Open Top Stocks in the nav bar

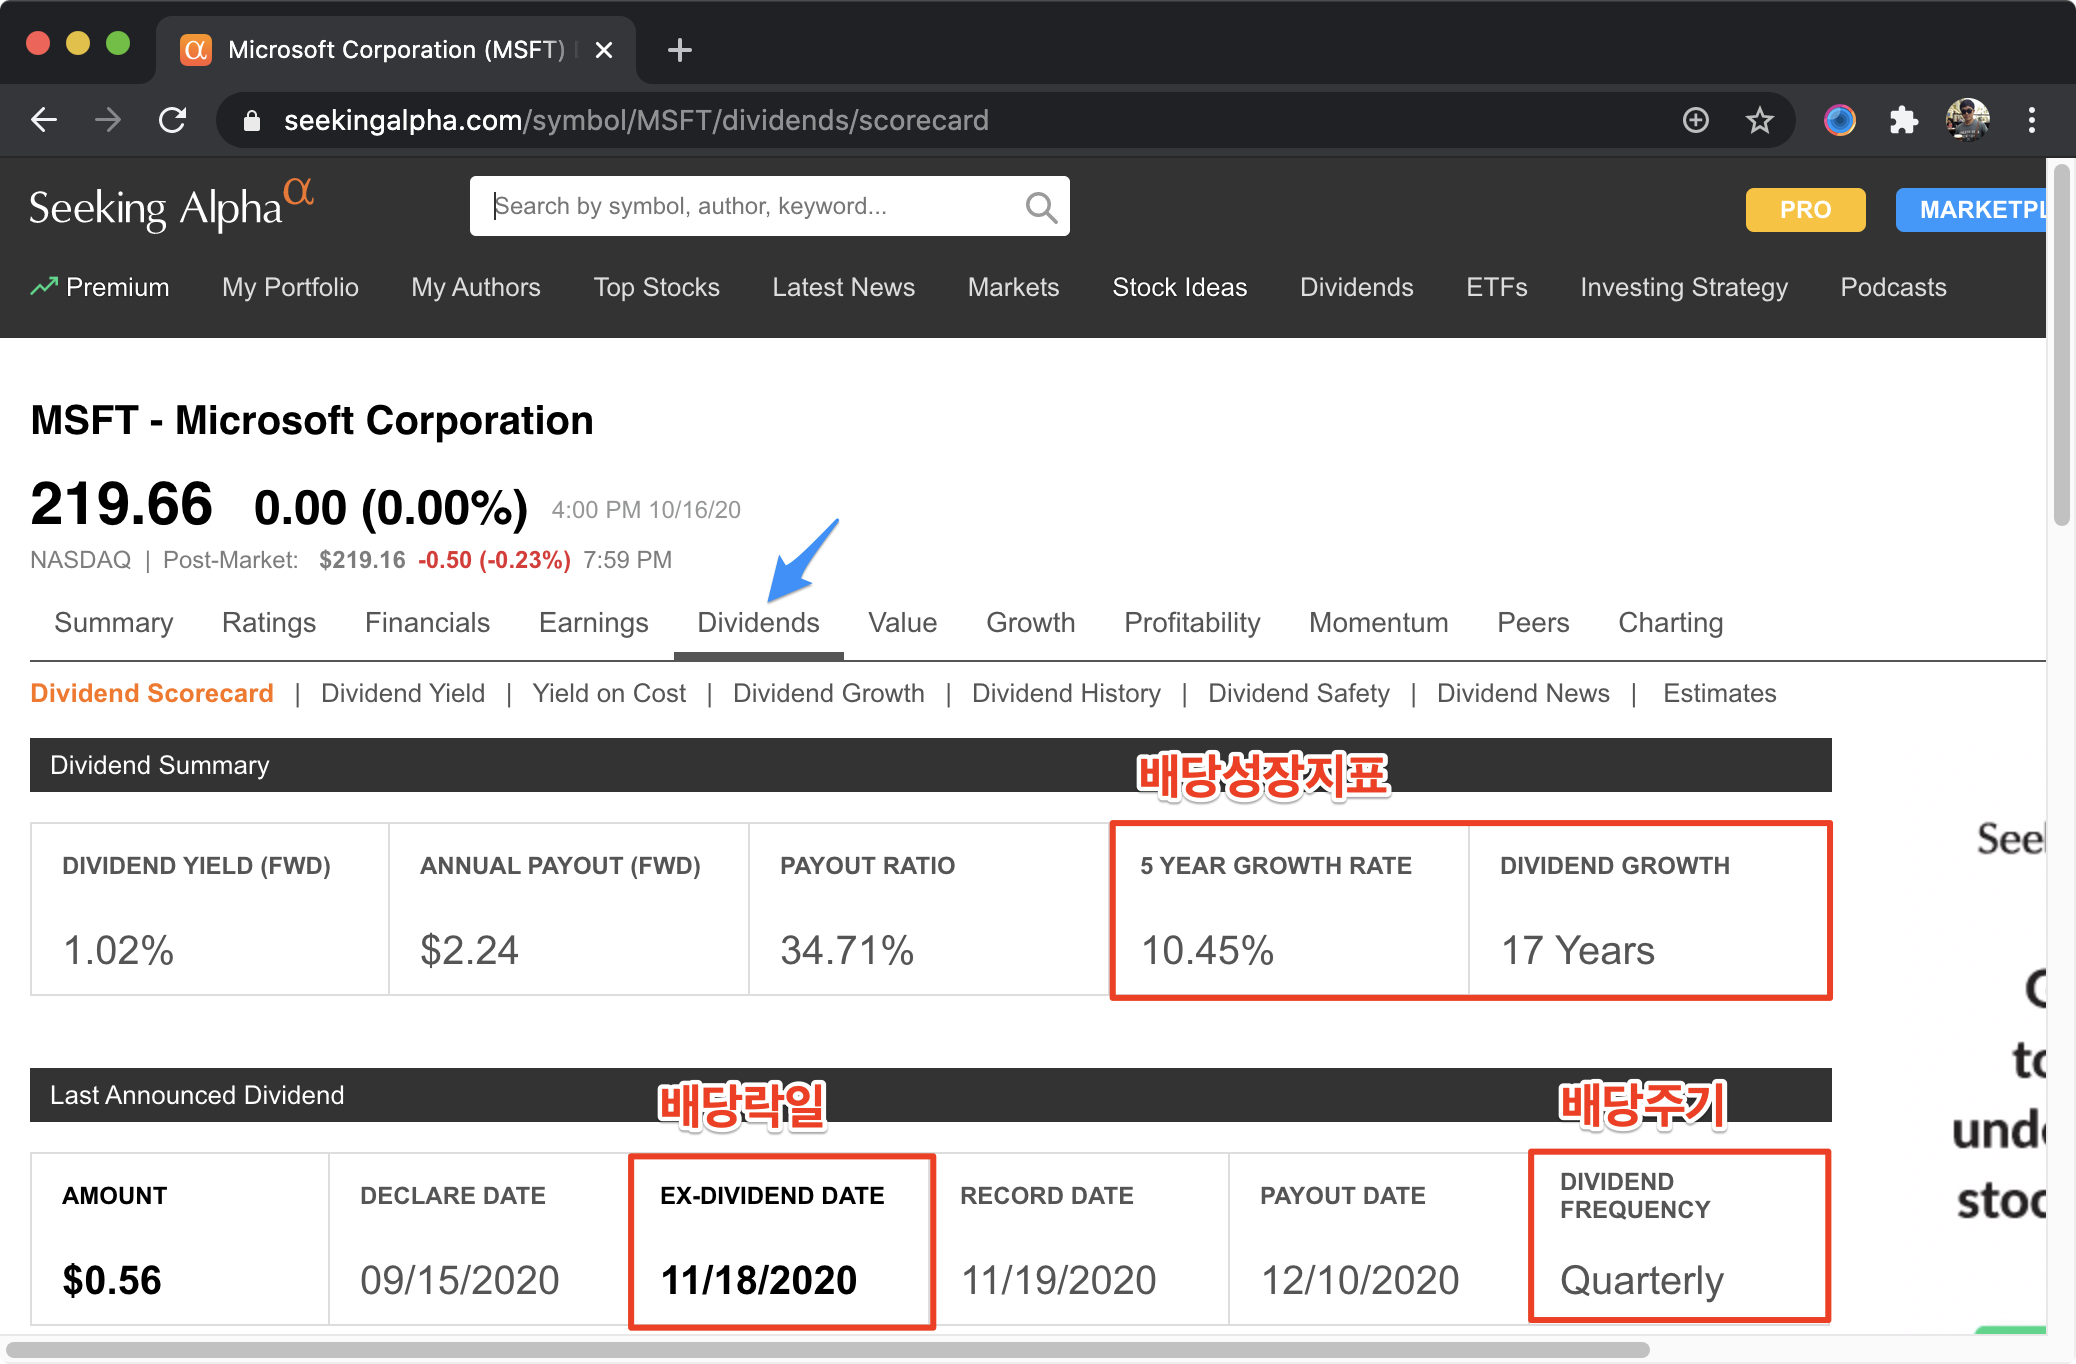pyautogui.click(x=656, y=287)
